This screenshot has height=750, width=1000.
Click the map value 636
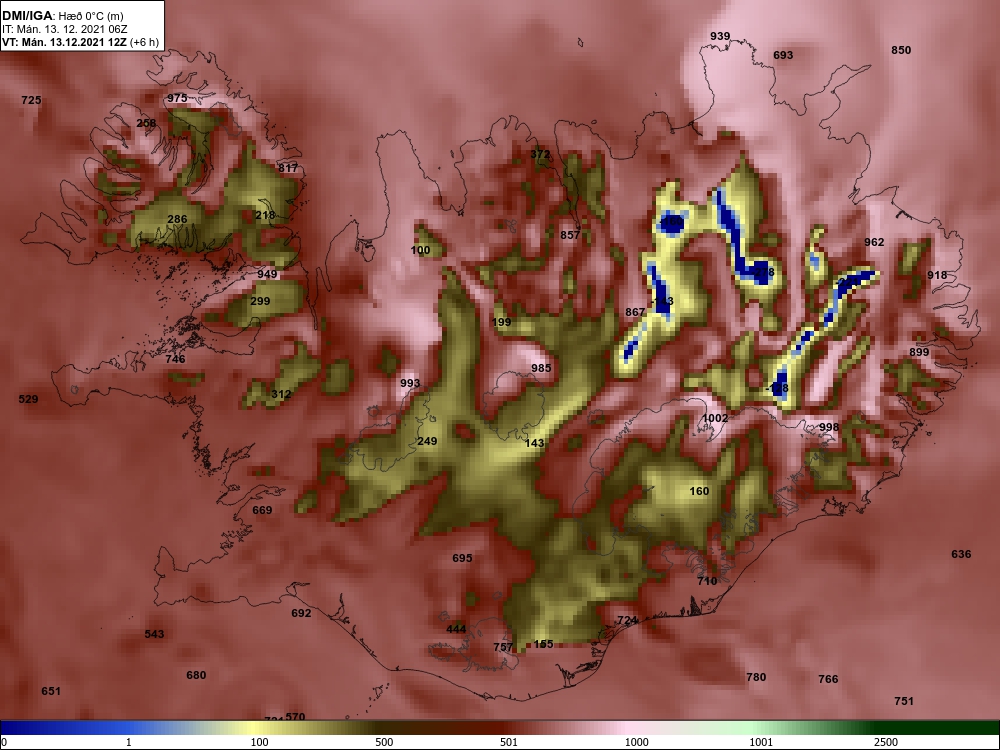tap(961, 554)
